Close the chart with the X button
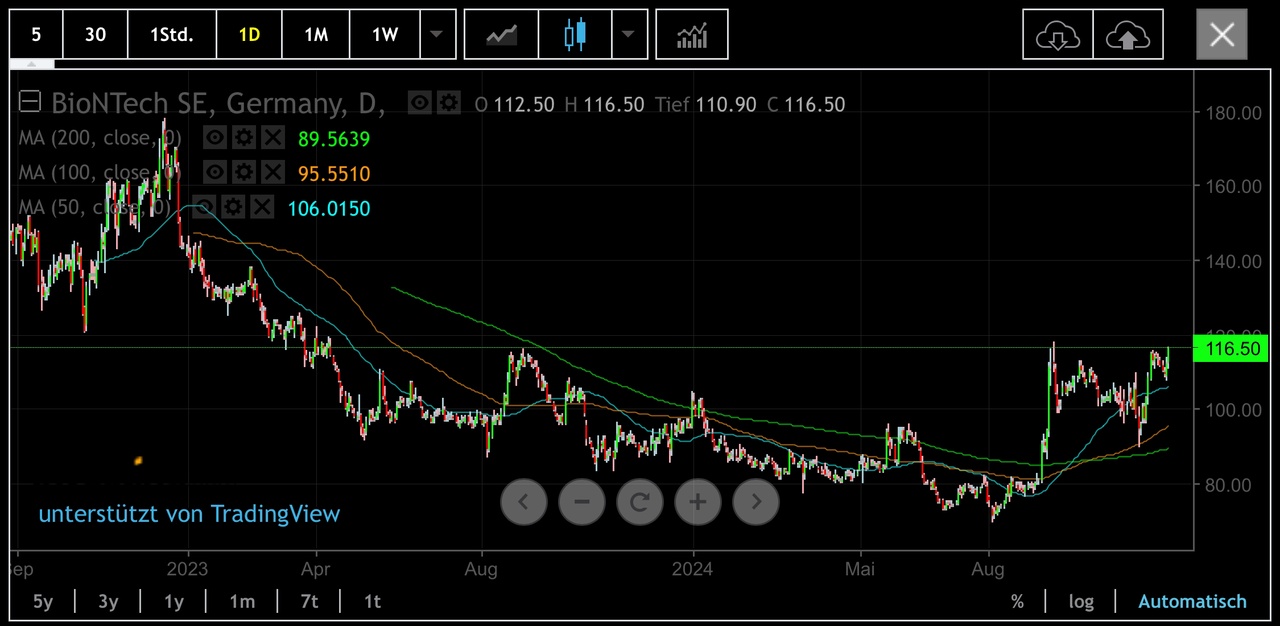Screen dimensions: 1280x626 click(x=1222, y=35)
